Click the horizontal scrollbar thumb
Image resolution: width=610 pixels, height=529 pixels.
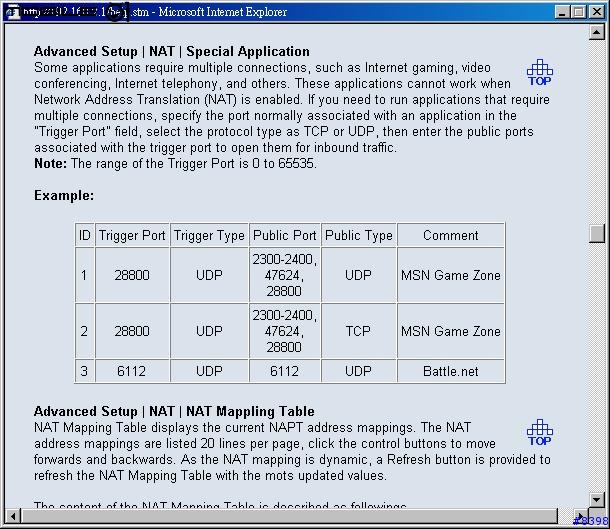click(290, 516)
